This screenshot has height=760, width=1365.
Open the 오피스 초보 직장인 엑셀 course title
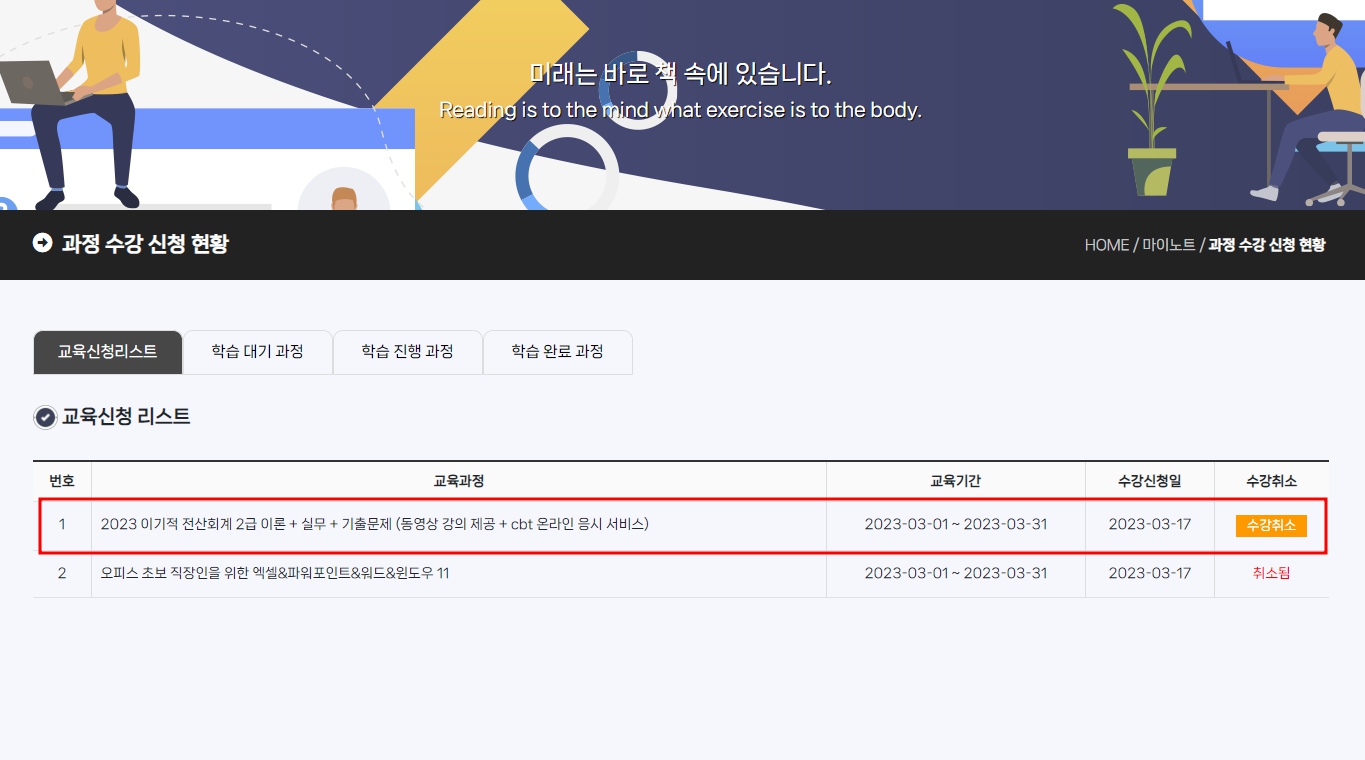coord(275,574)
